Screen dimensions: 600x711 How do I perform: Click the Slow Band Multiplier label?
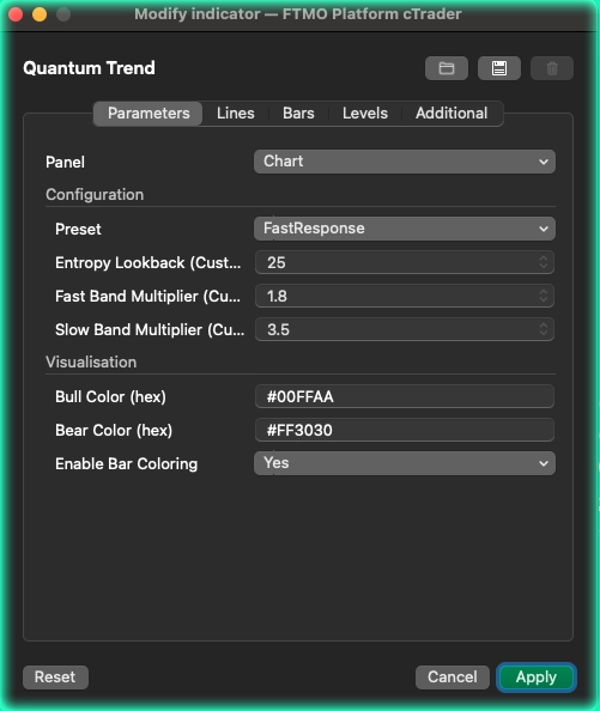click(150, 330)
